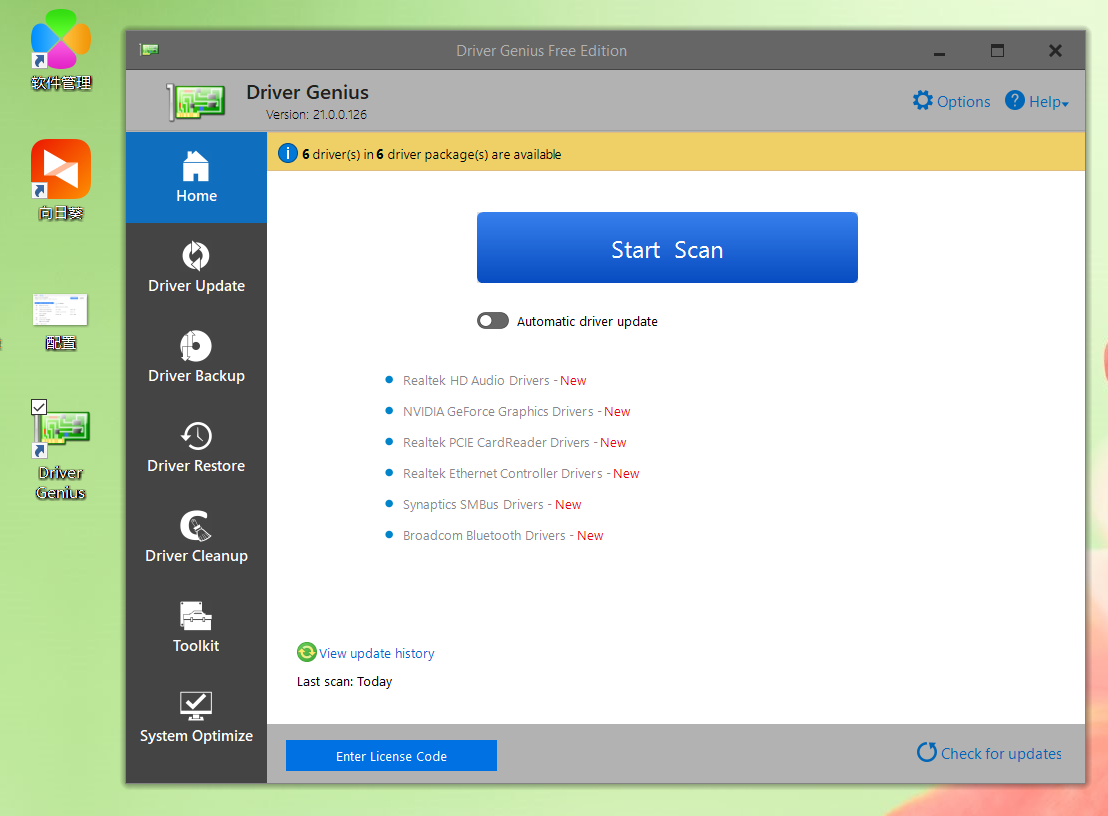Screen dimensions: 1108x816
Task: Click Start Scan to begin scanning
Action: pyautogui.click(x=667, y=247)
